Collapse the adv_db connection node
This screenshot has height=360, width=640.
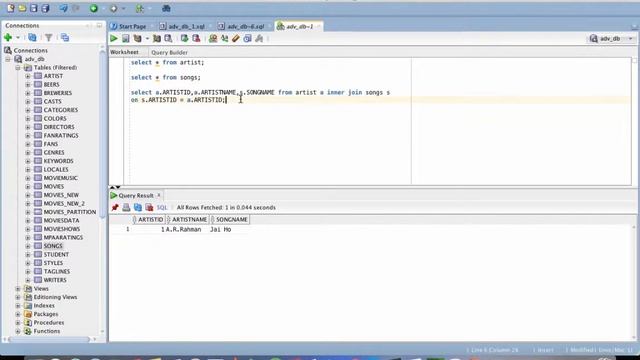8,59
